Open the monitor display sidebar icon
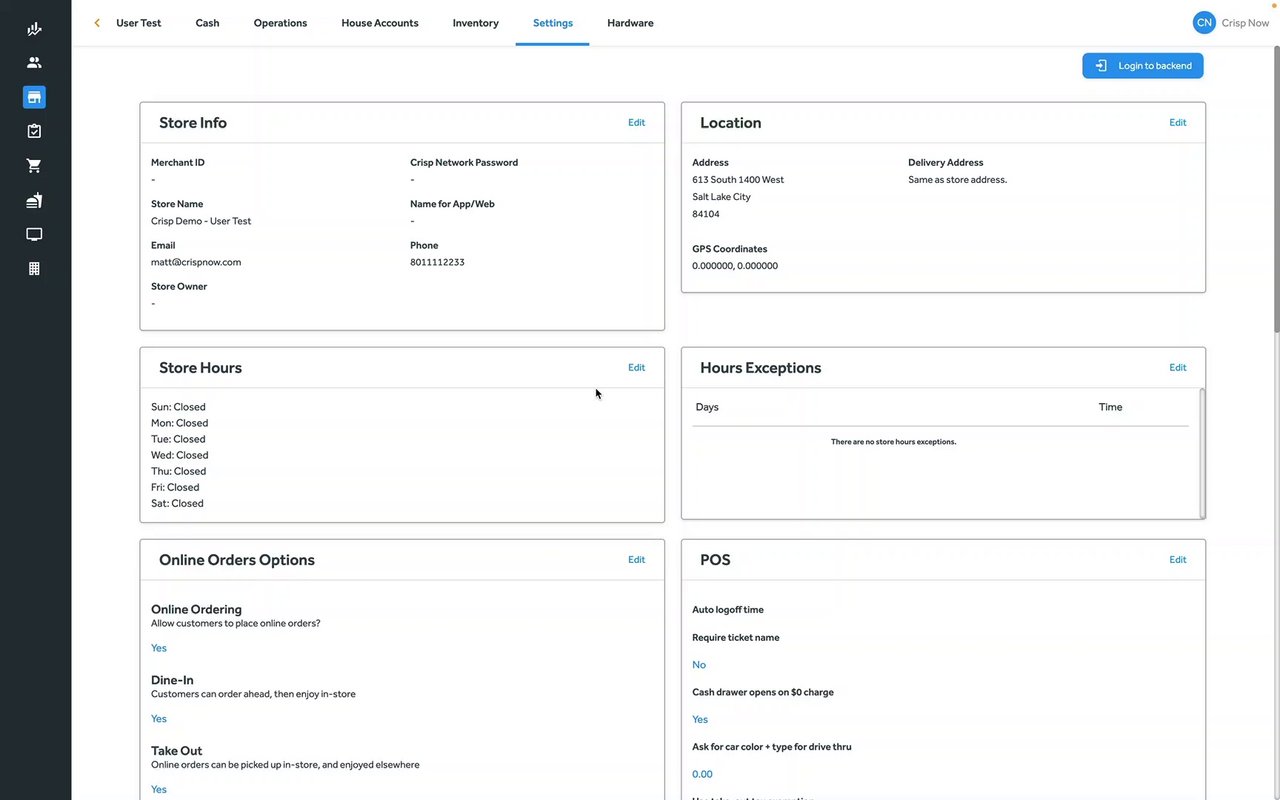The height and width of the screenshot is (800, 1280). click(x=34, y=234)
